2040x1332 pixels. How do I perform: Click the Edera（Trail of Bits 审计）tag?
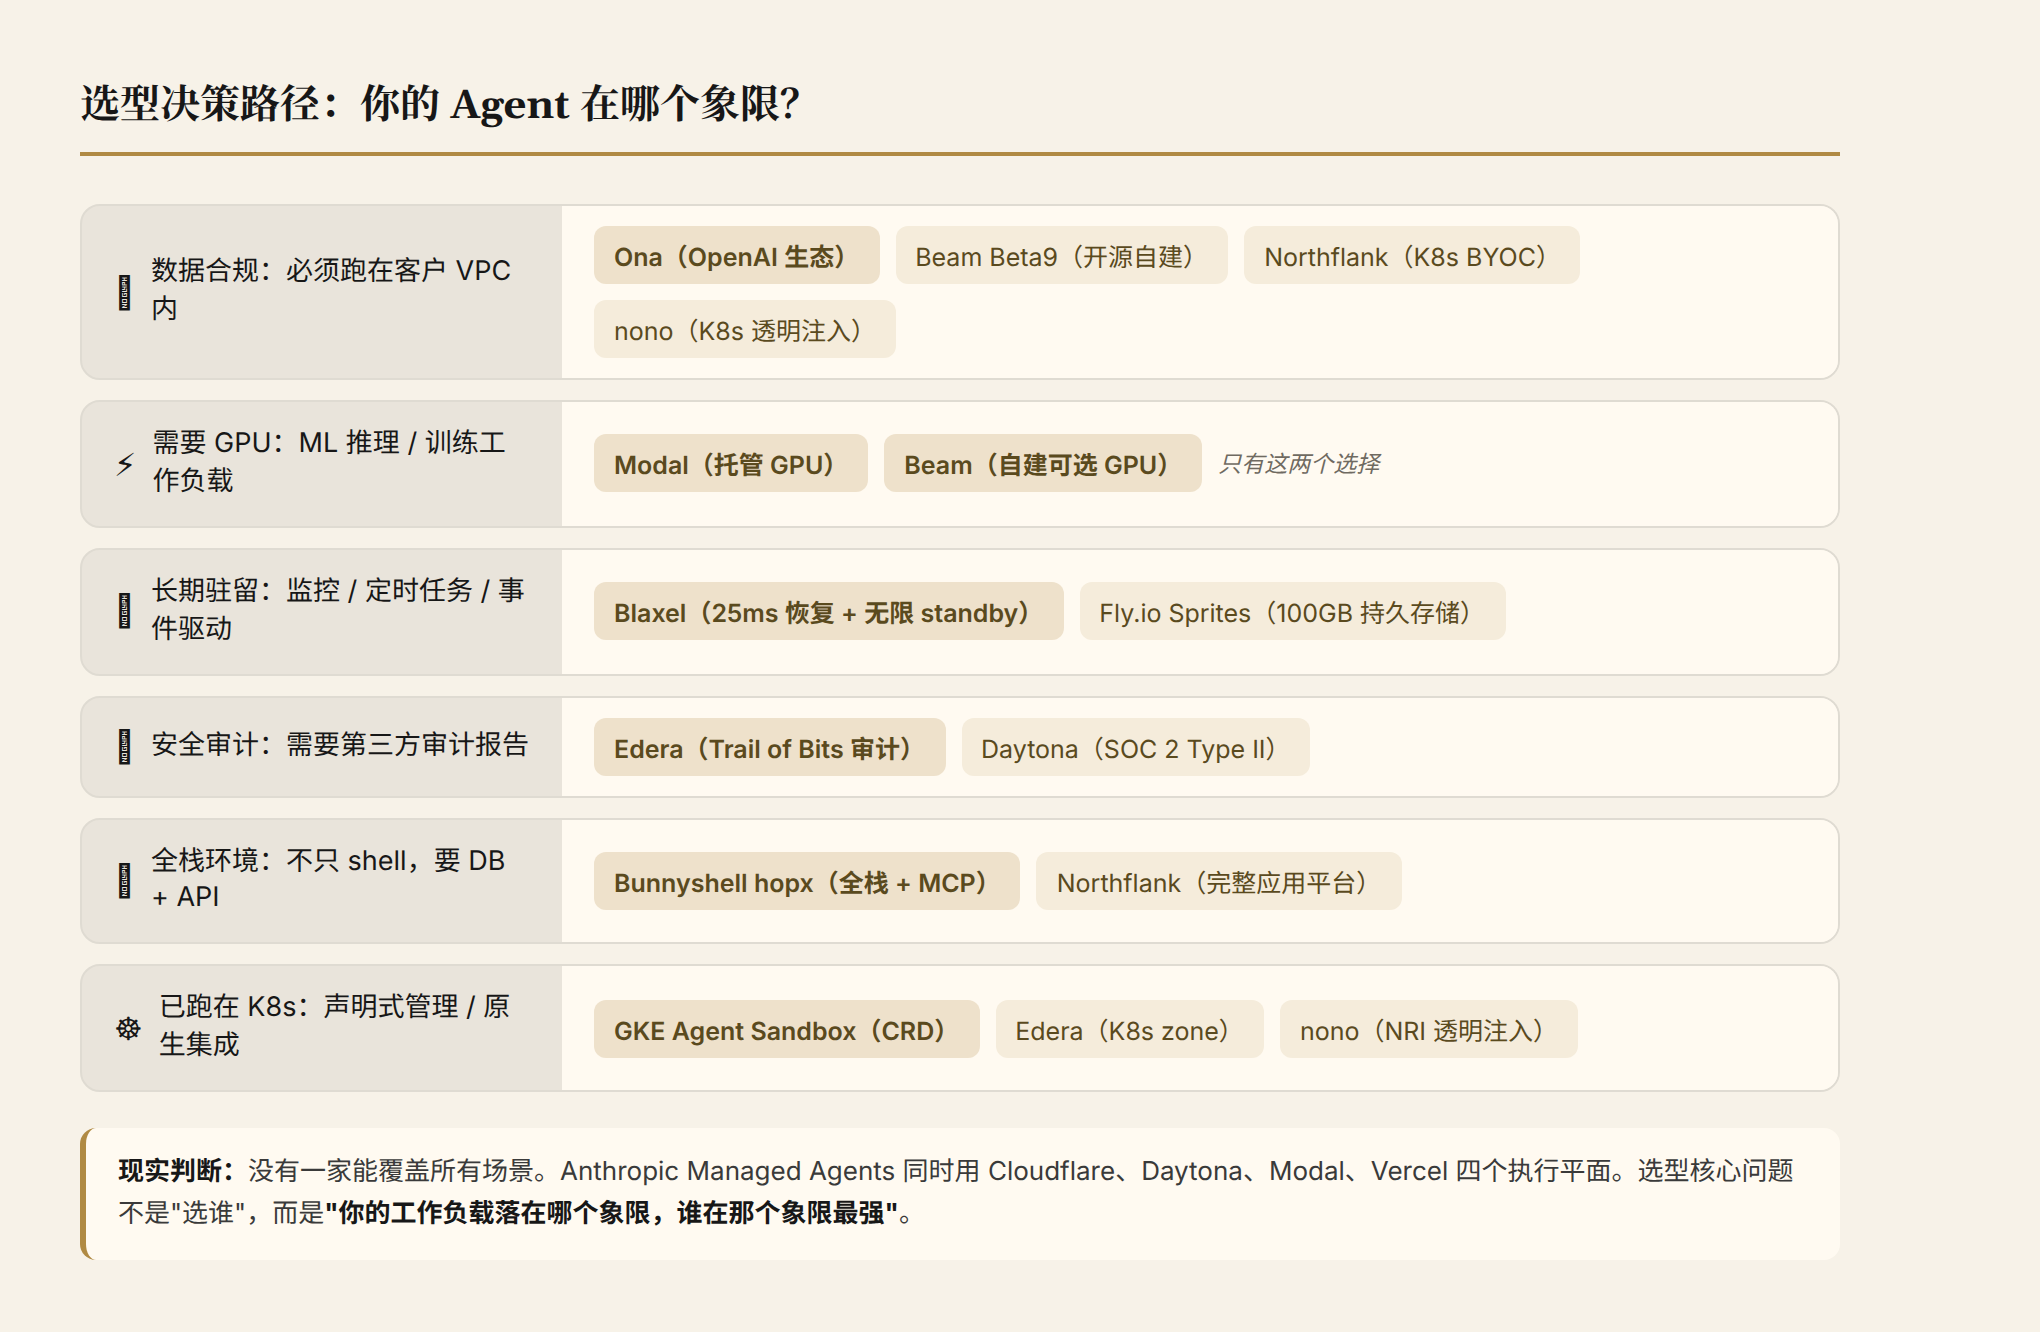769,748
